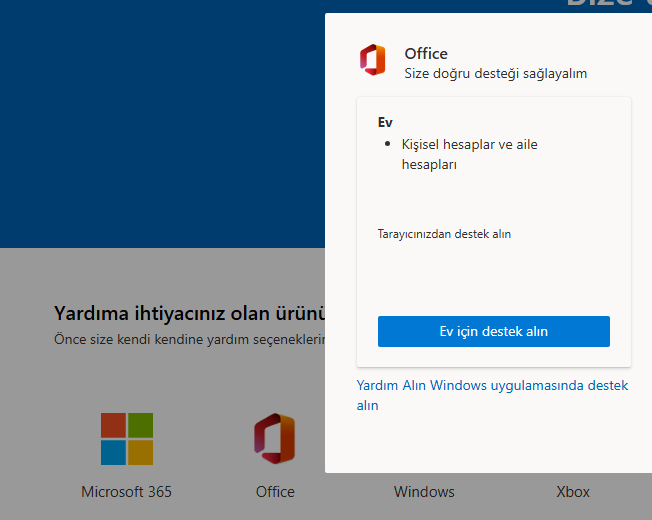The height and width of the screenshot is (520, 652).
Task: Click the 'Ev için destek alın' button
Action: [x=494, y=331]
